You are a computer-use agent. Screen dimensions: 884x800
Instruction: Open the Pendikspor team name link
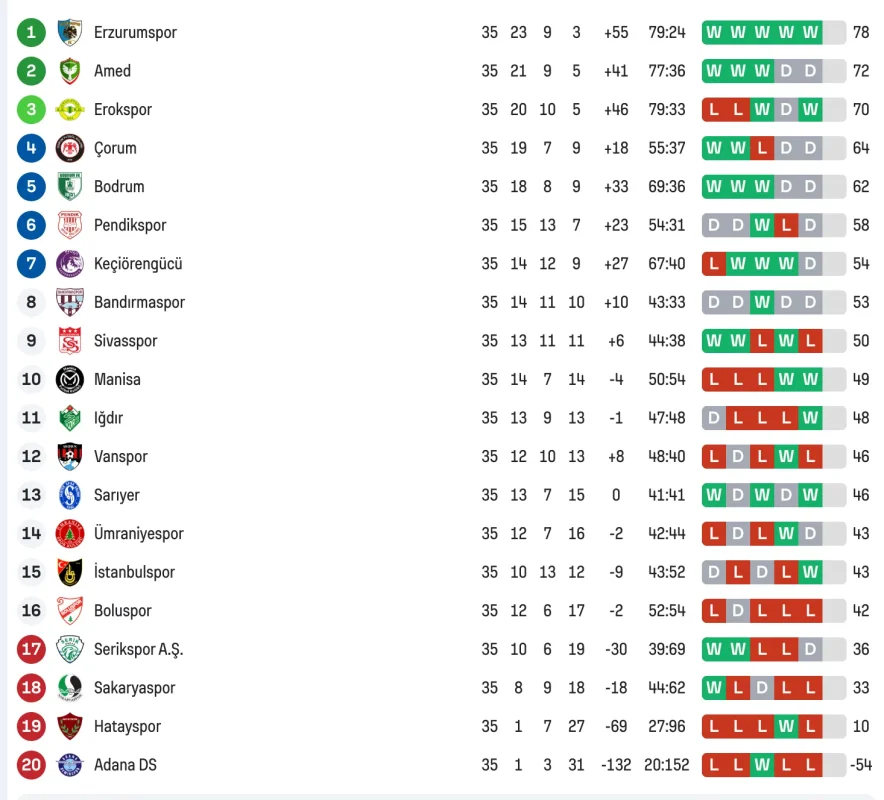tap(130, 225)
